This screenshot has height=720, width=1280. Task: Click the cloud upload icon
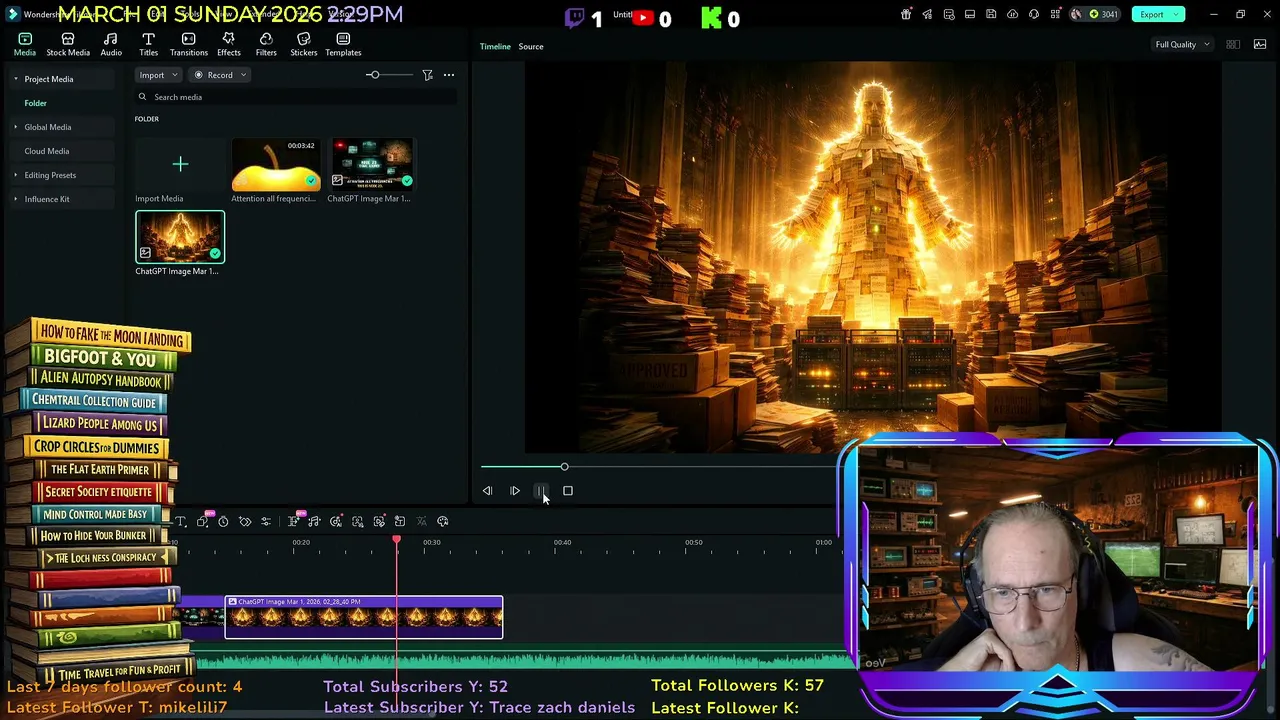tap(1012, 14)
